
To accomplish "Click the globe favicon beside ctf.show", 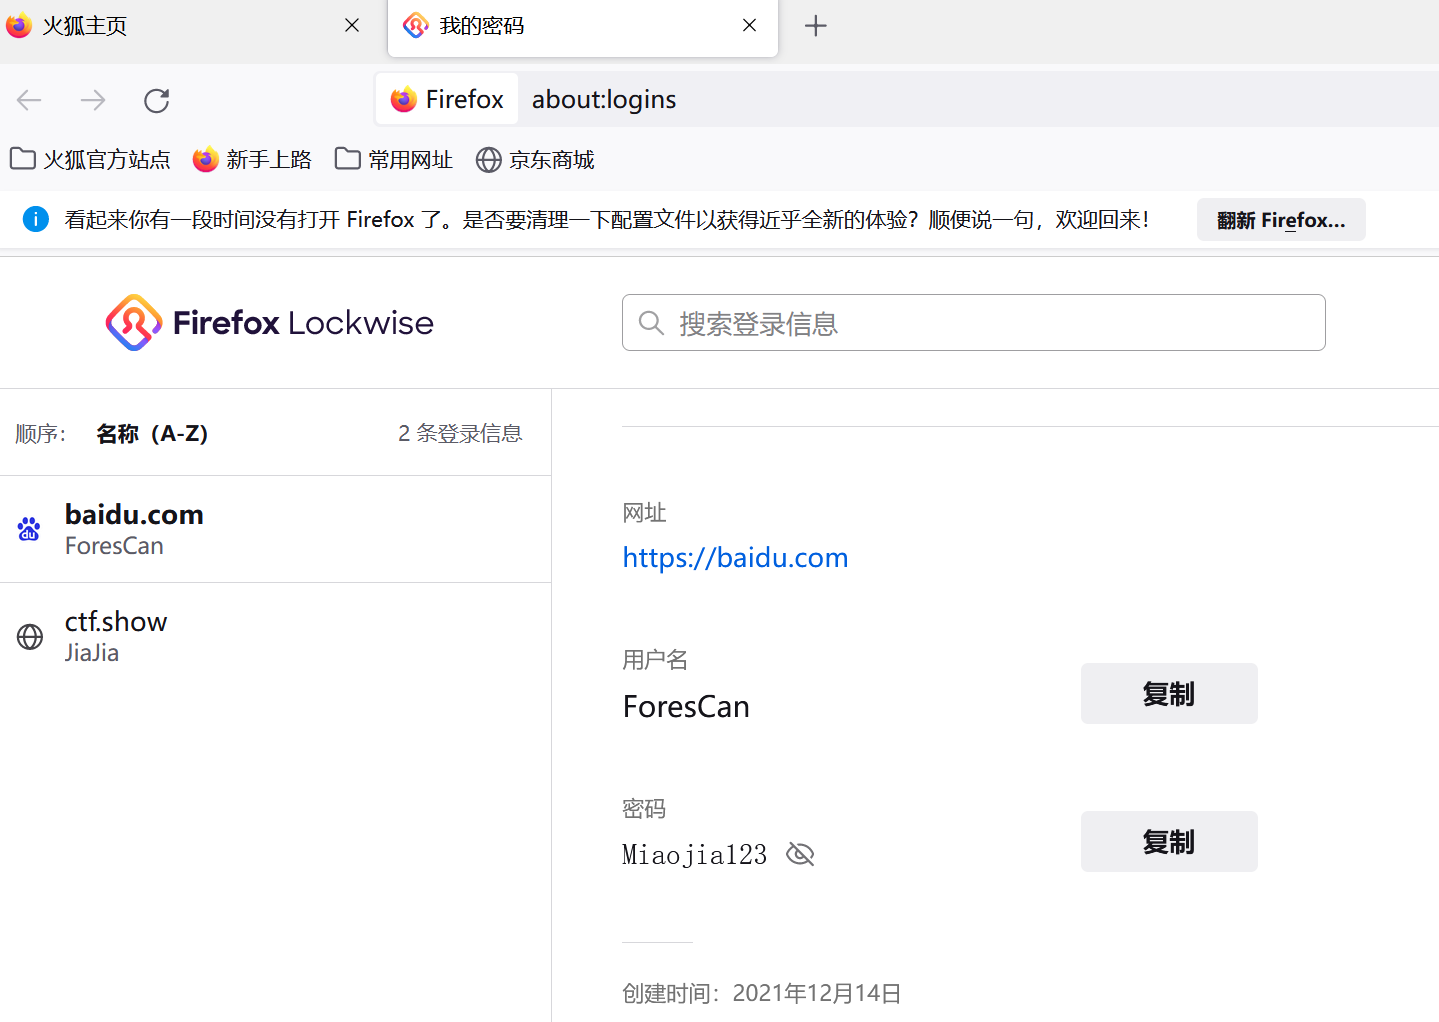I will pos(30,637).
